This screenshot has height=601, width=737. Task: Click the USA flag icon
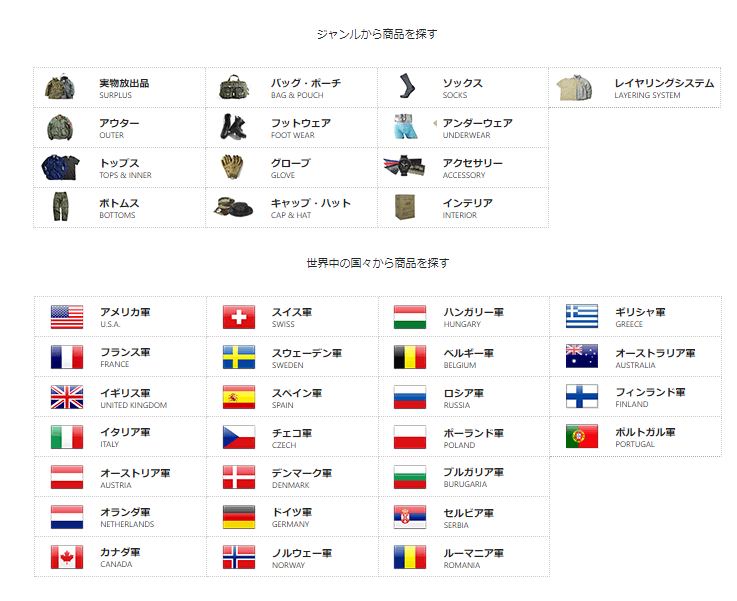[67, 317]
